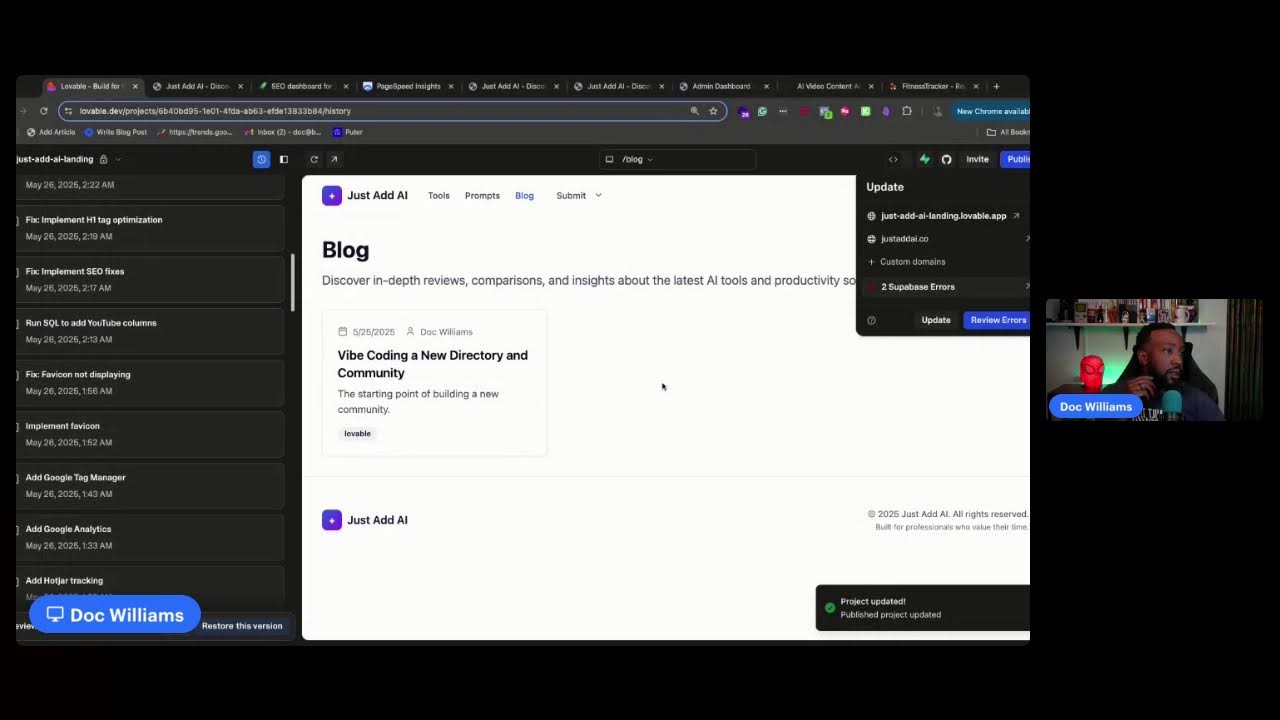Click the Just Add AI footer logo
Screen dimensions: 1280x720
click(x=365, y=520)
